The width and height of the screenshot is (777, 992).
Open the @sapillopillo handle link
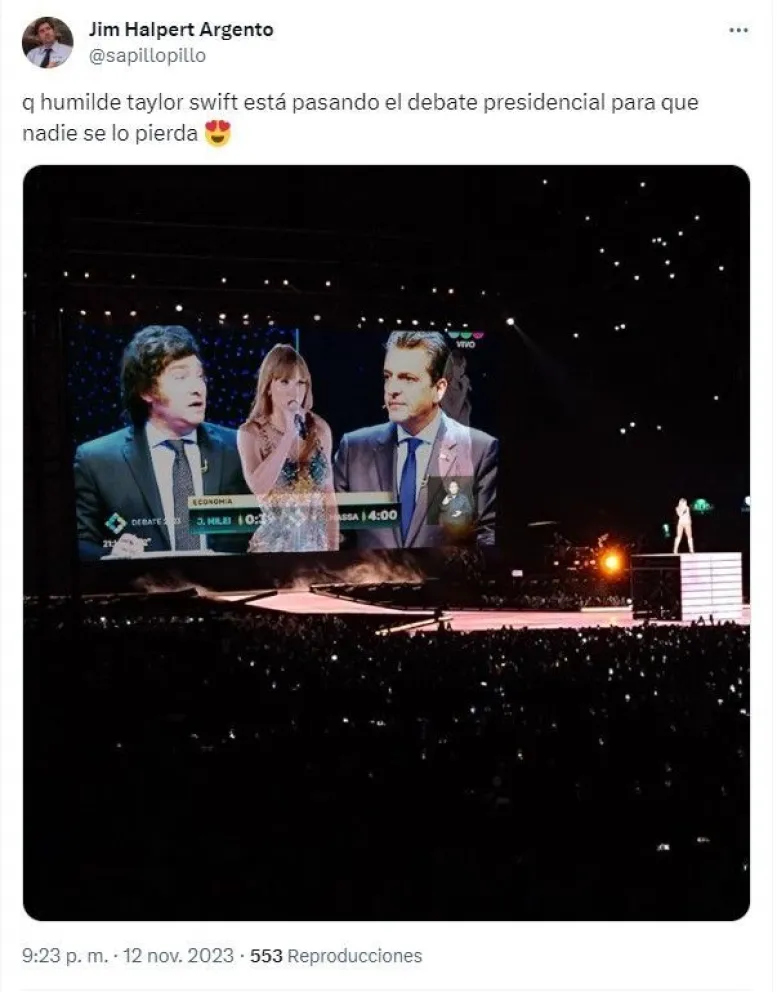coord(147,56)
